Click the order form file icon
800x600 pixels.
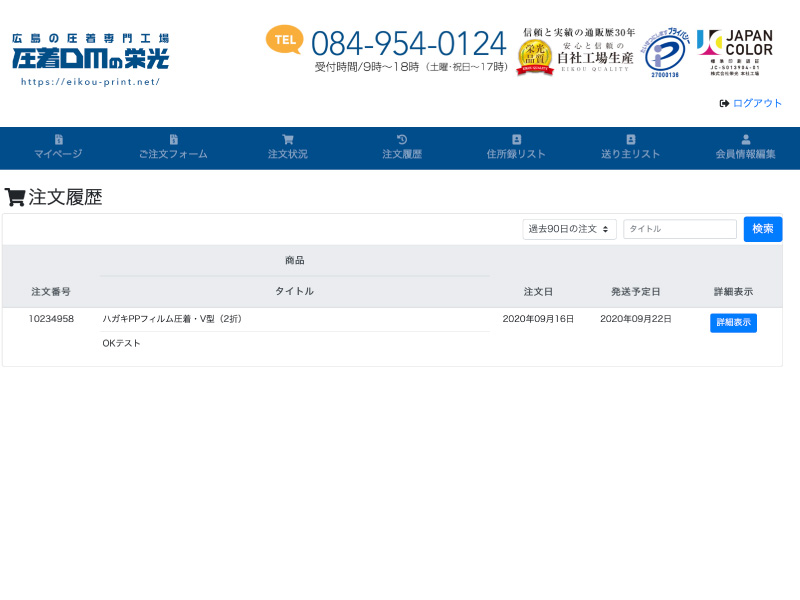[x=173, y=139]
